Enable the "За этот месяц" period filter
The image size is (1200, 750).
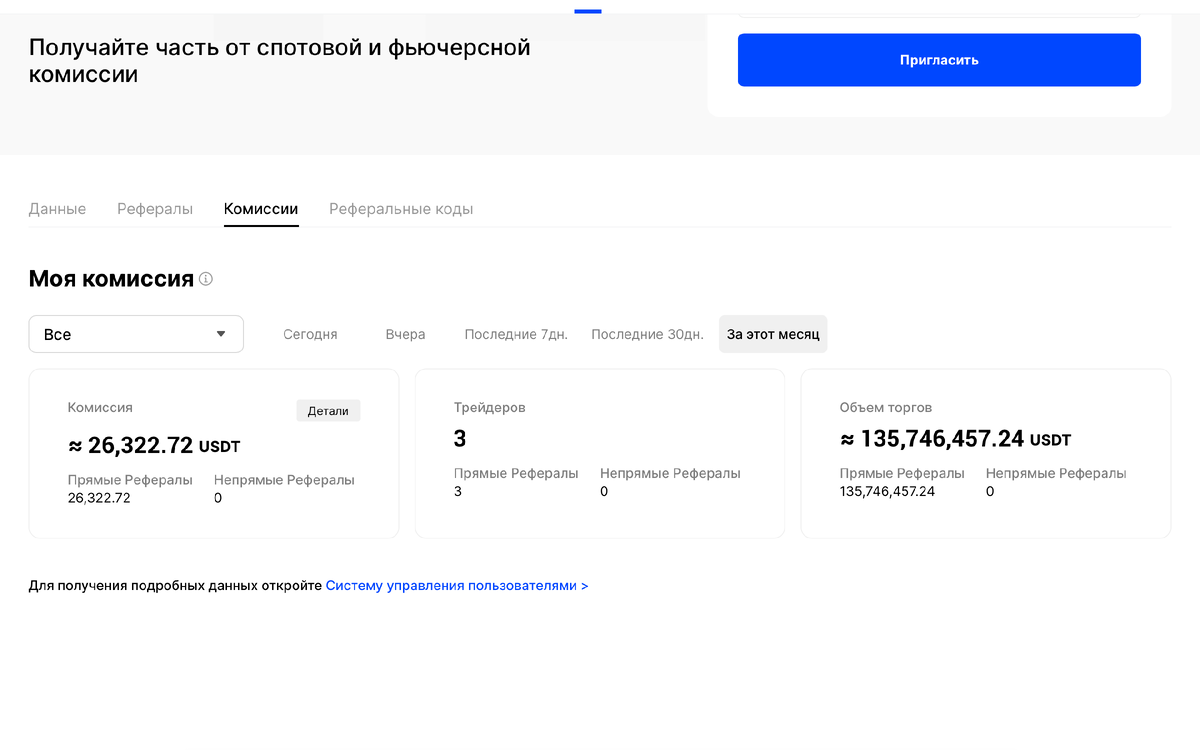pos(773,333)
